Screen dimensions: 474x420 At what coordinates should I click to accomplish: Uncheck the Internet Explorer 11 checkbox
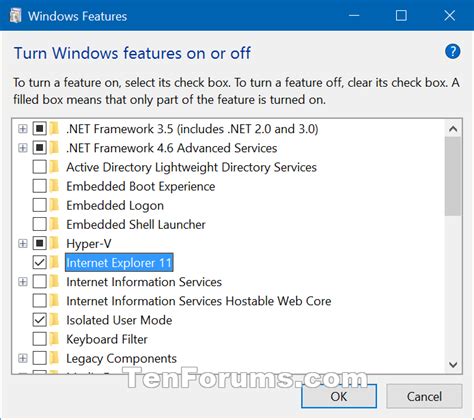(x=39, y=262)
